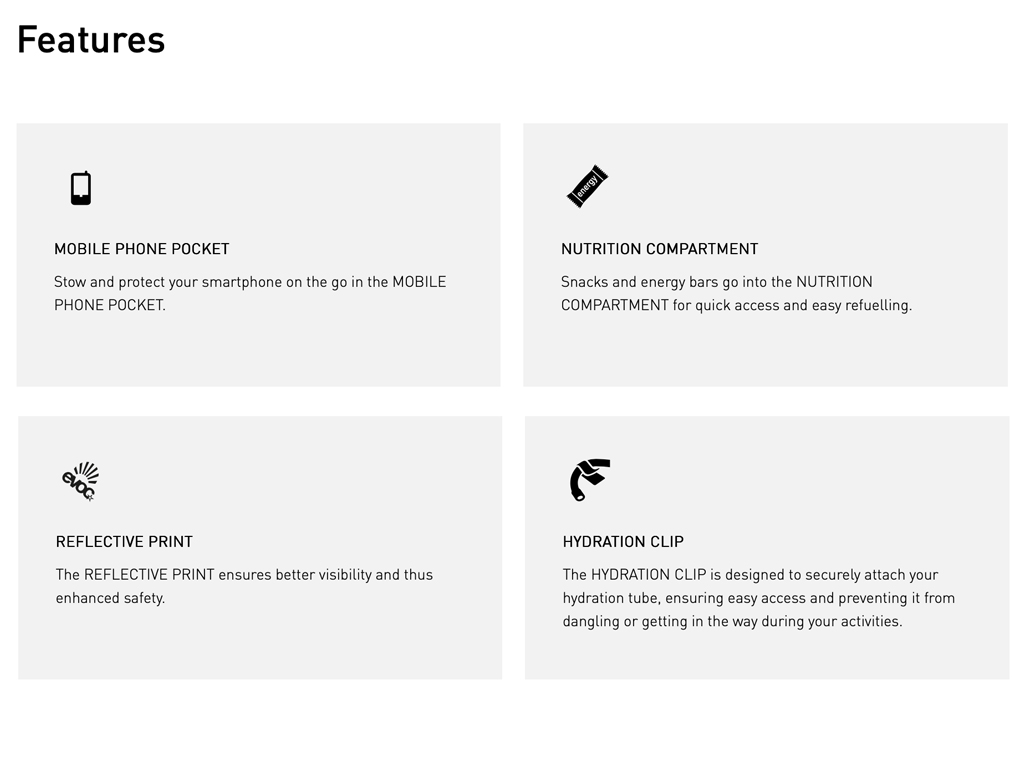Click the mobile phone icon
The height and width of the screenshot is (768, 1024).
81,188
